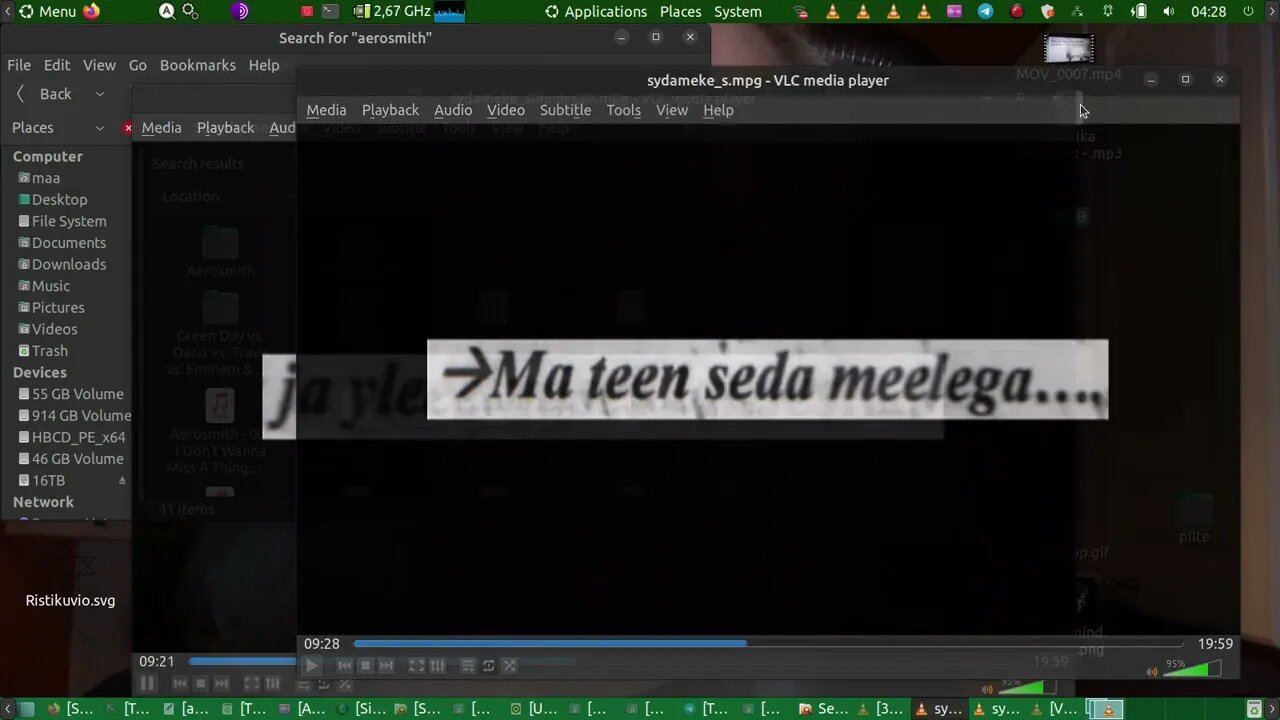Image resolution: width=1280 pixels, height=720 pixels.
Task: Open the Tools menu in VLC
Action: click(x=623, y=110)
